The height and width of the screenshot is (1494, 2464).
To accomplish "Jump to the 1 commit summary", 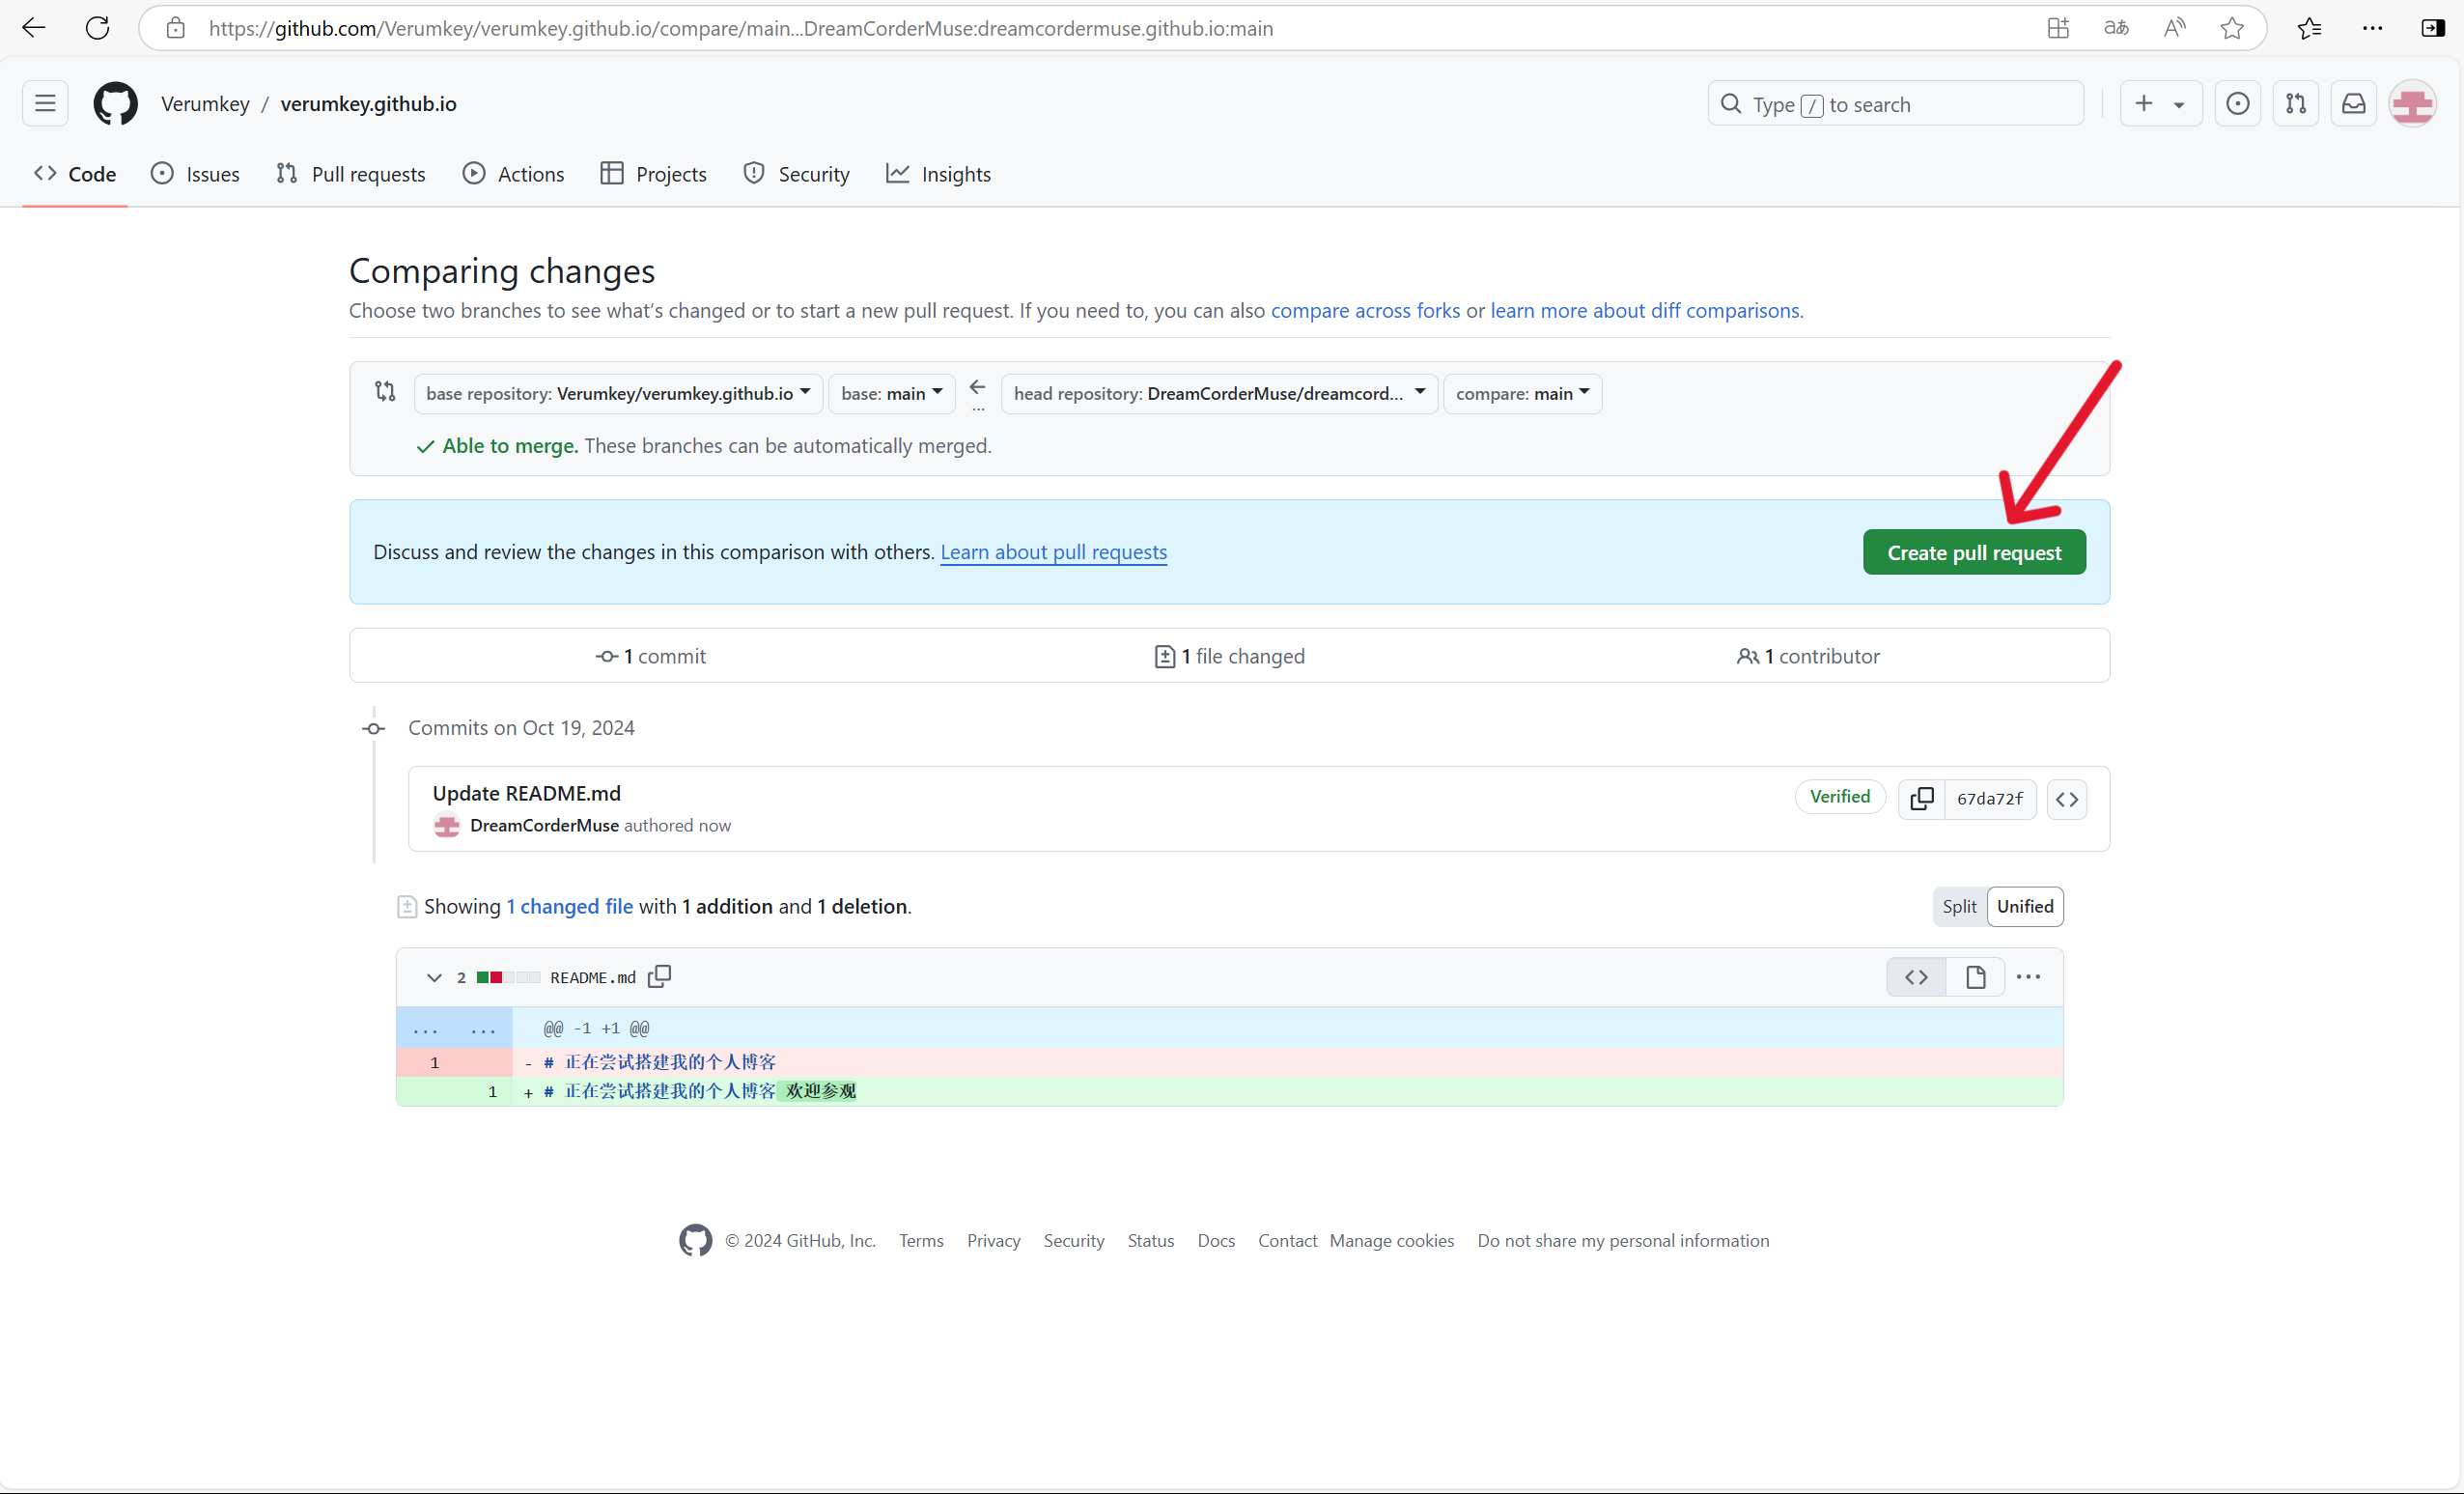I will coord(651,656).
